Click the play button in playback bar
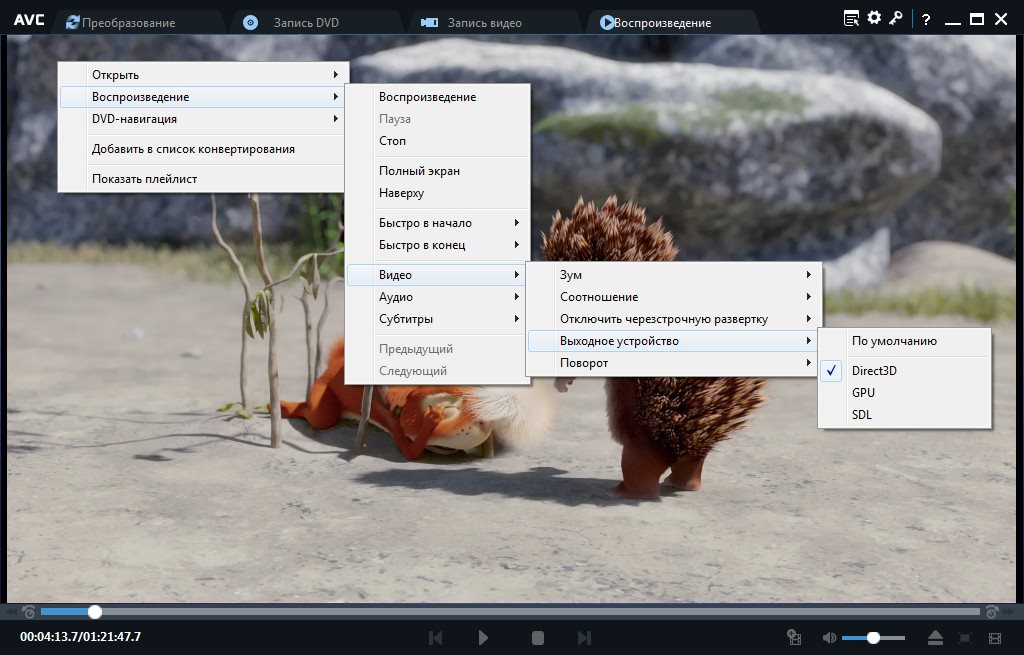This screenshot has height=655, width=1024. [484, 637]
